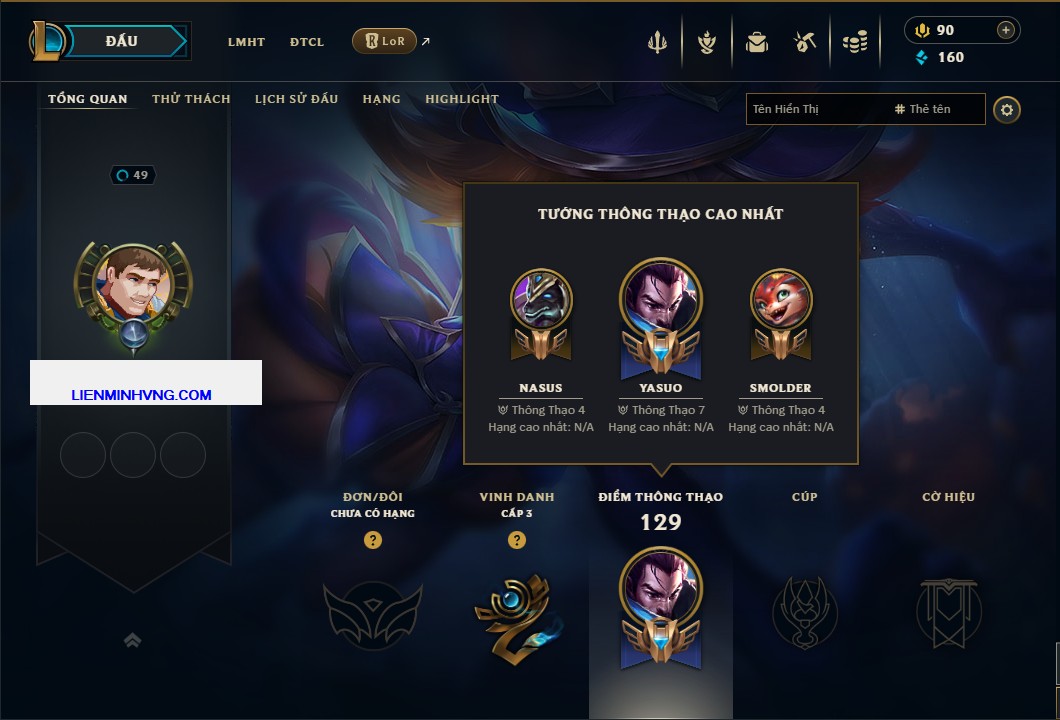This screenshot has height=720, width=1060.
Task: Switch to the Lịch Sử Đấu tab
Action: click(296, 99)
